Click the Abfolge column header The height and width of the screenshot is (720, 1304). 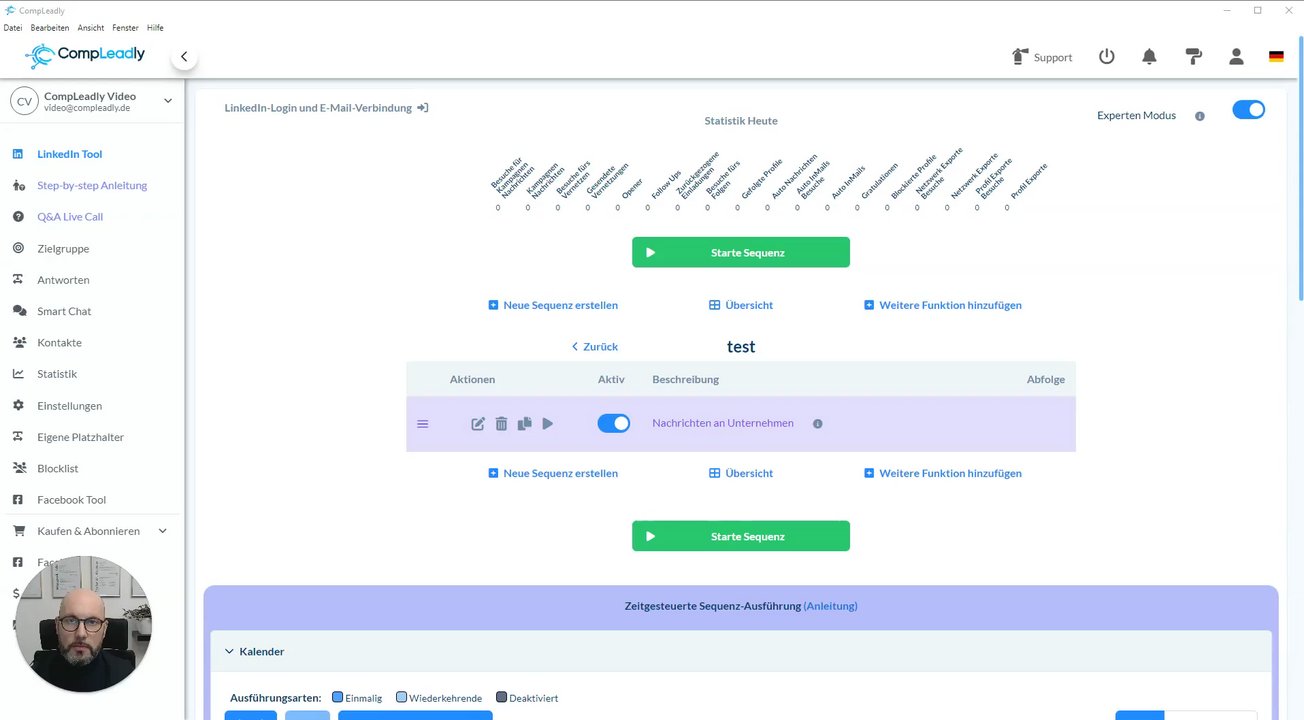pyautogui.click(x=1045, y=380)
